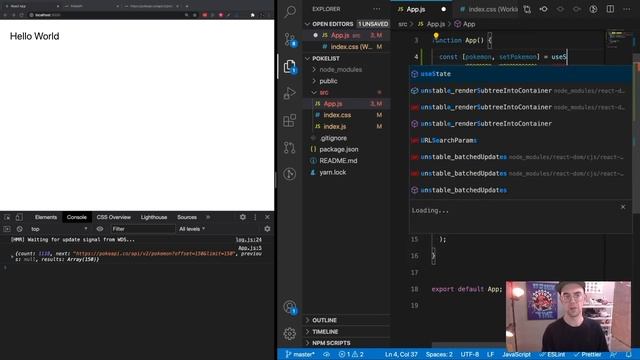Click Spaces: 2 indentation setting
640x360 pixels.
click(x=439, y=354)
